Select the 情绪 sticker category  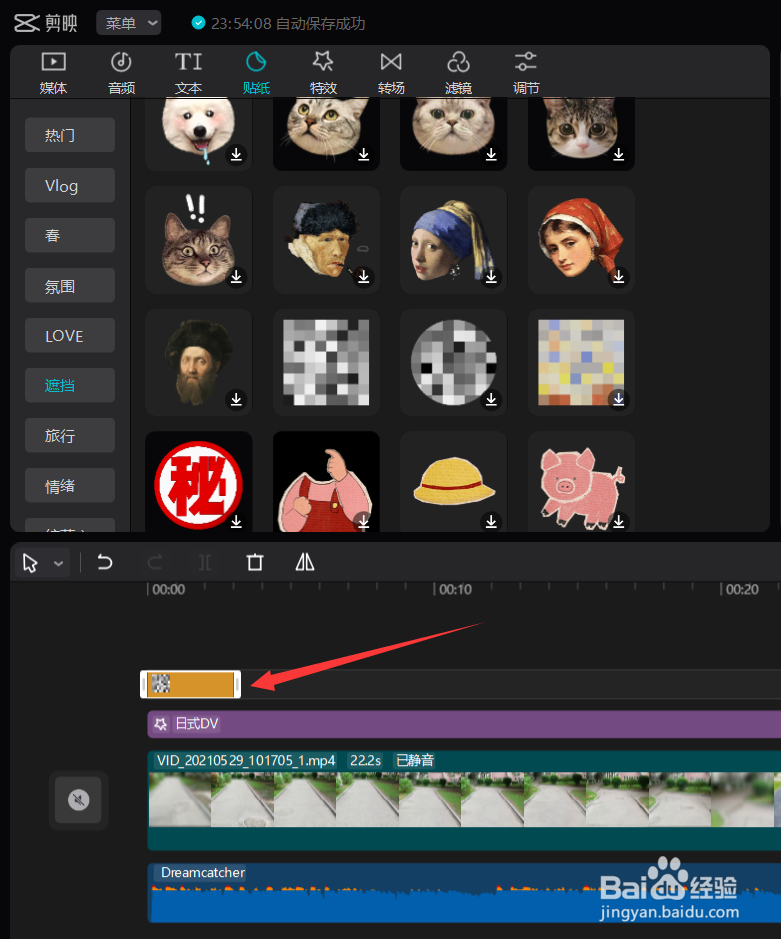(69, 486)
